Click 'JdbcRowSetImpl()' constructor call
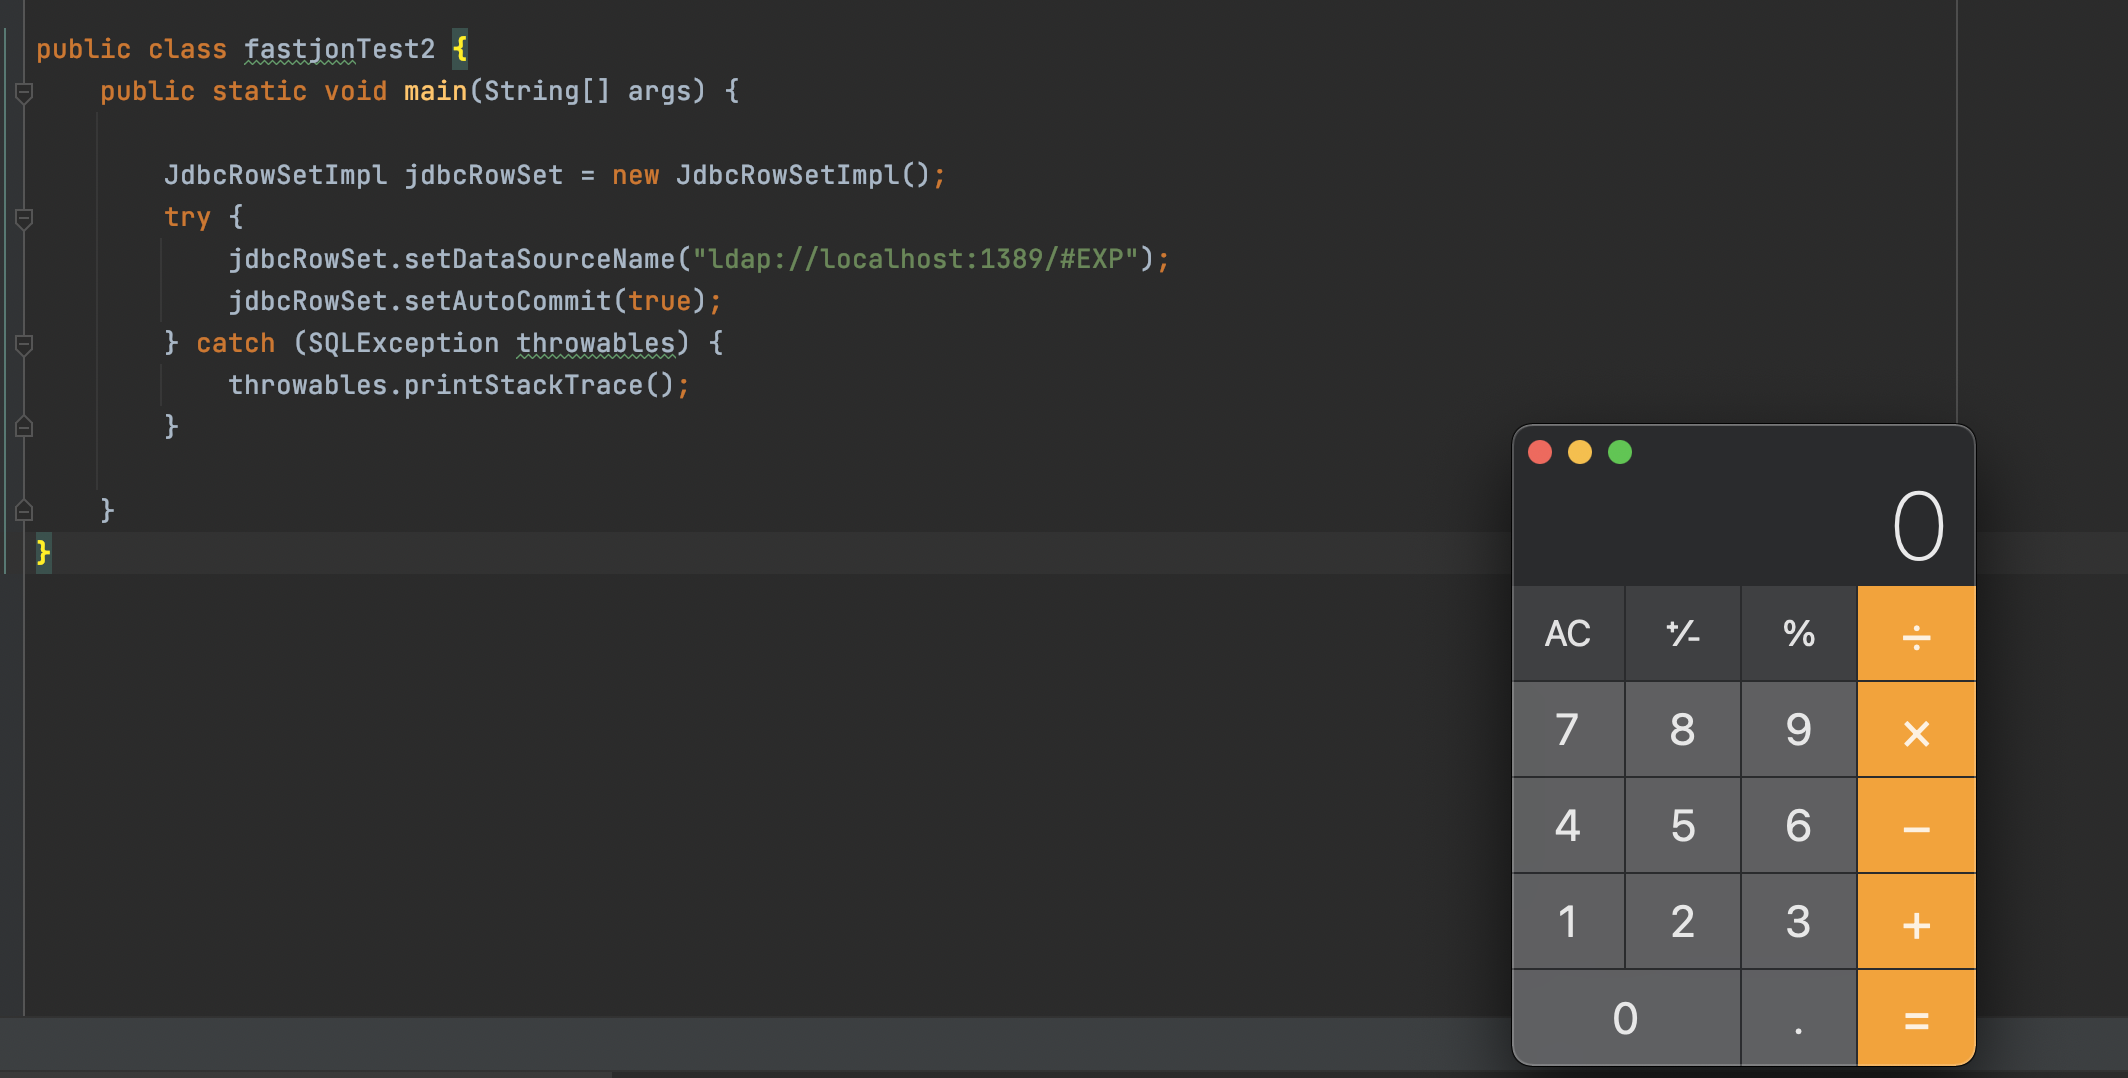The height and width of the screenshot is (1078, 2128). tap(804, 175)
